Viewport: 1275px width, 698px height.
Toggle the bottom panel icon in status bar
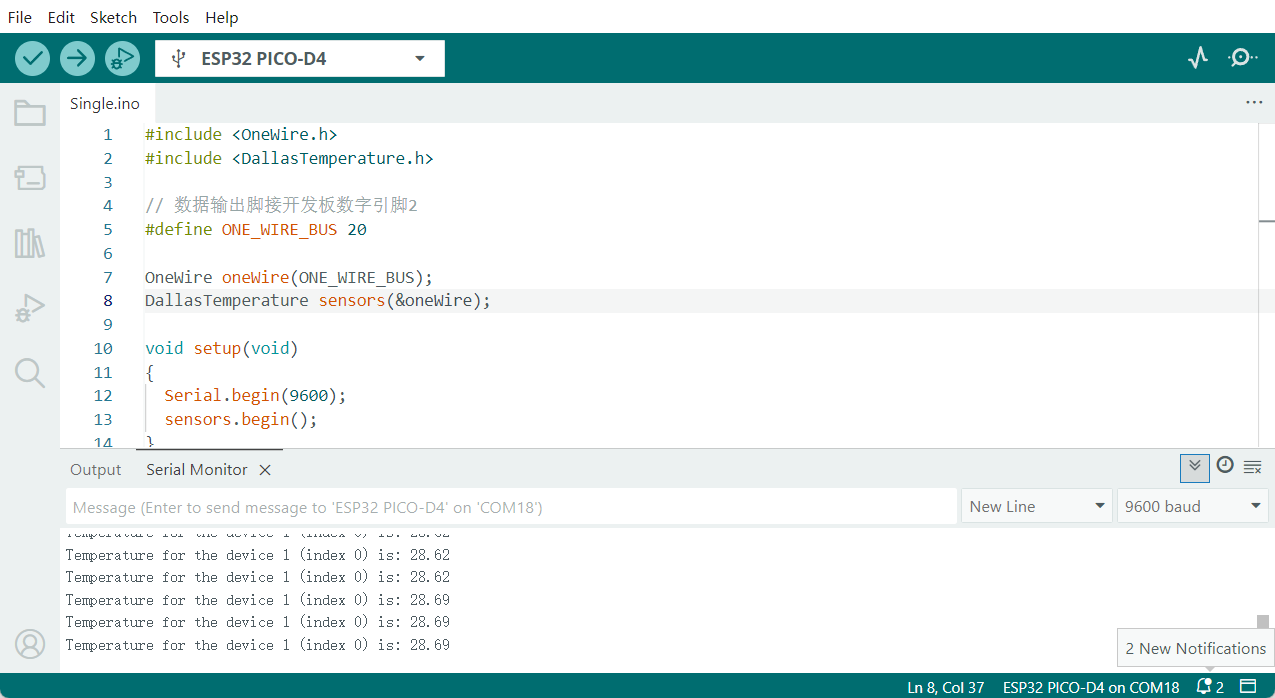(x=1248, y=687)
